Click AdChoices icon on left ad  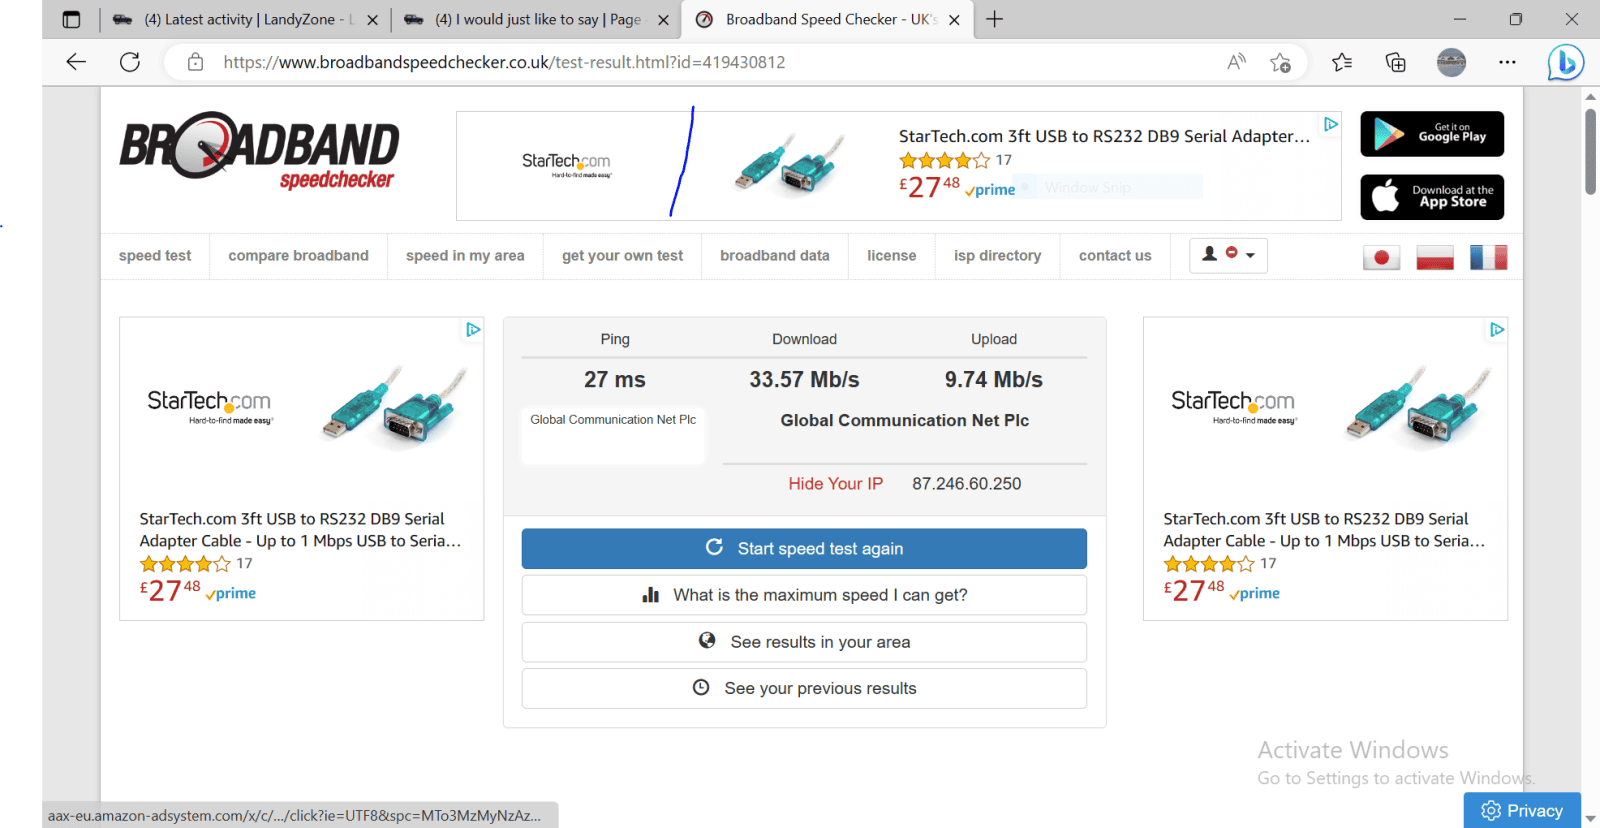tap(473, 329)
